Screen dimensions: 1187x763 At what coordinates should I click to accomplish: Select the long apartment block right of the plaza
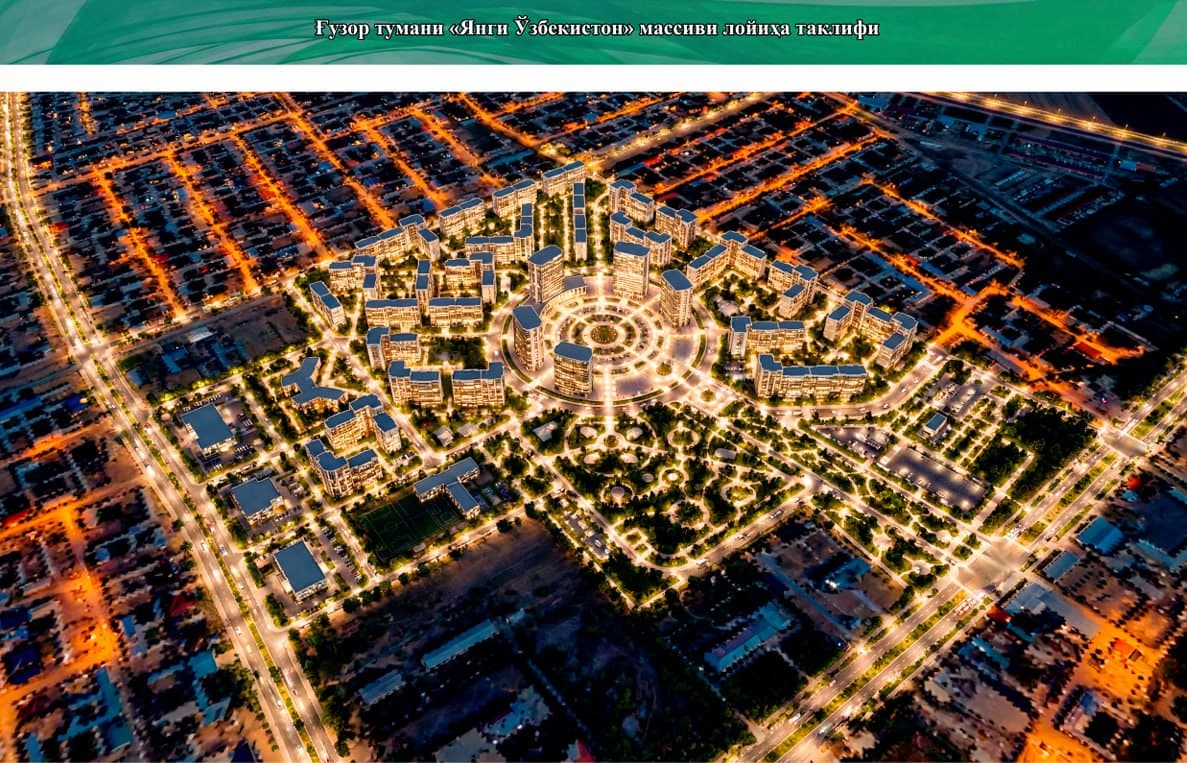(x=810, y=378)
